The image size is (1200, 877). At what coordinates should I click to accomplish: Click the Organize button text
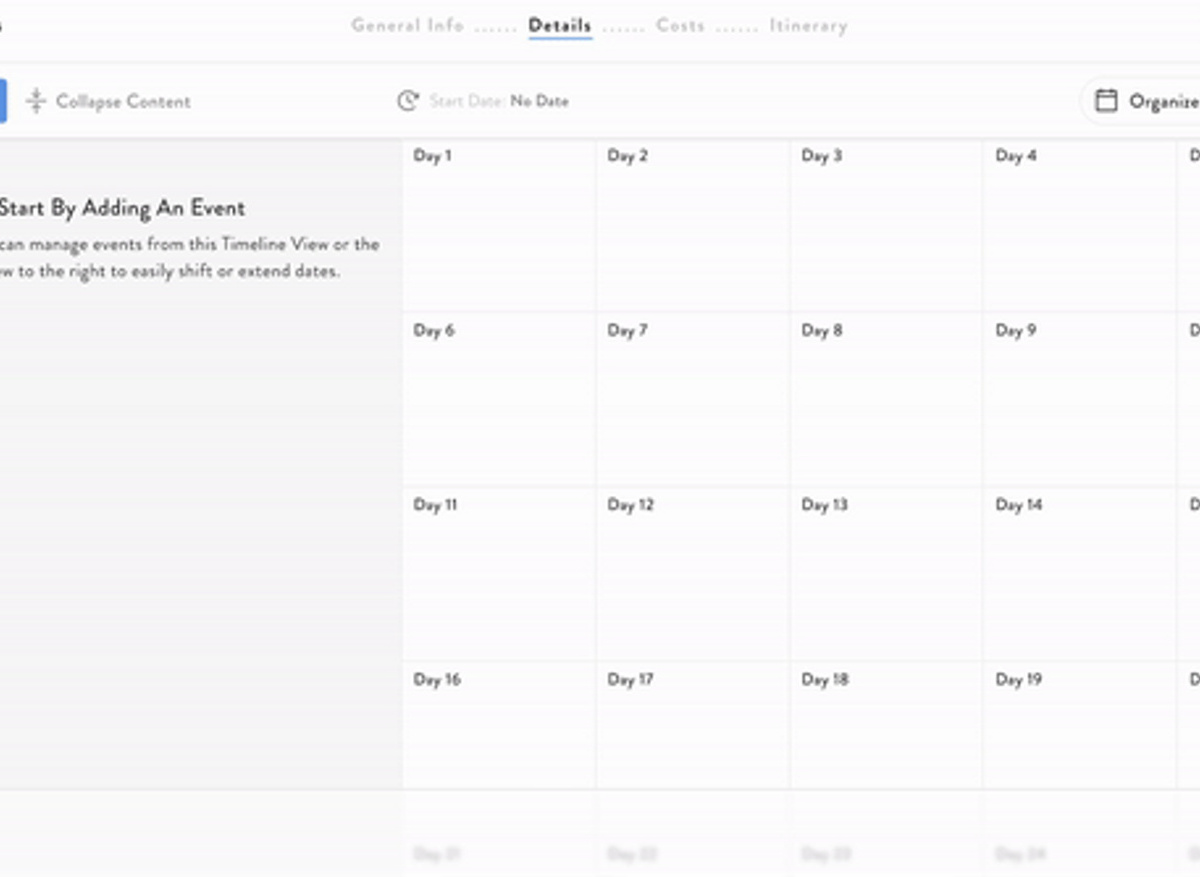[1163, 101]
